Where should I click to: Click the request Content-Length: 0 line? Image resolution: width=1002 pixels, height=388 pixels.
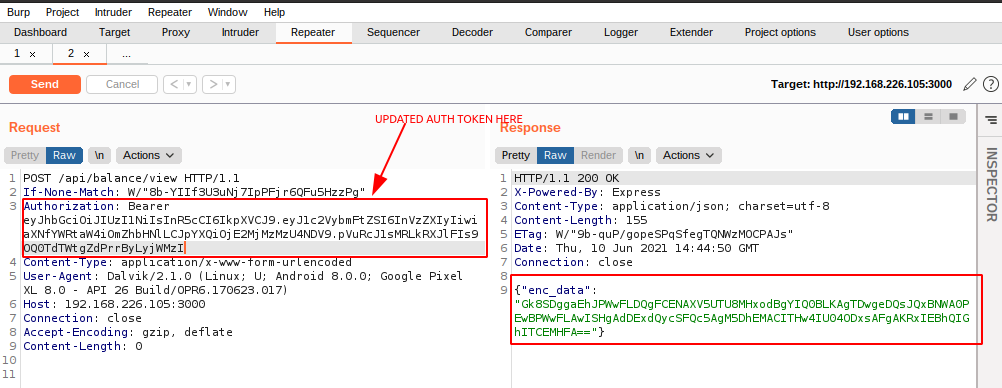coord(82,346)
